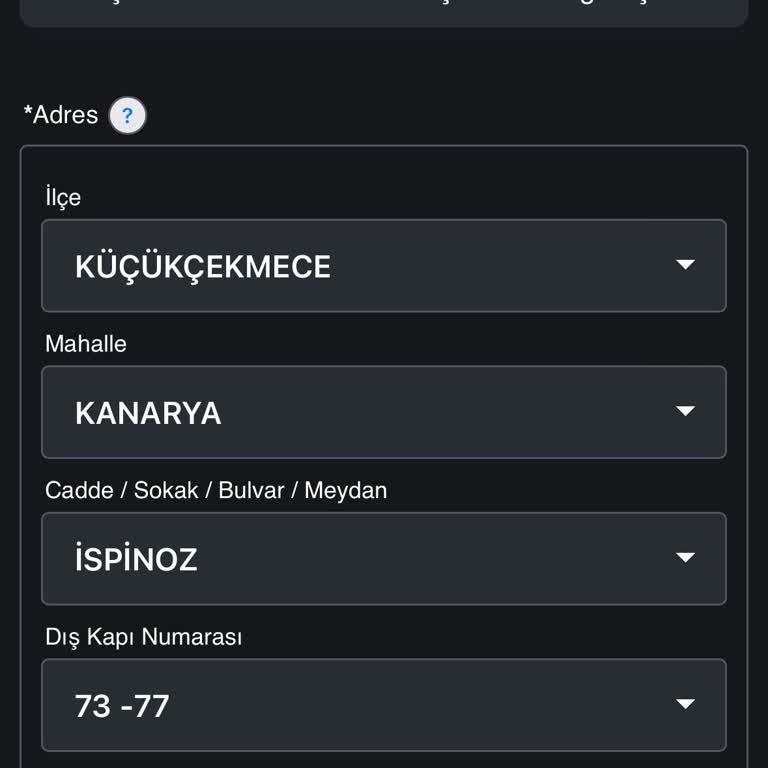The width and height of the screenshot is (768, 768).
Task: Click the Adres help question mark icon
Action: [127, 116]
